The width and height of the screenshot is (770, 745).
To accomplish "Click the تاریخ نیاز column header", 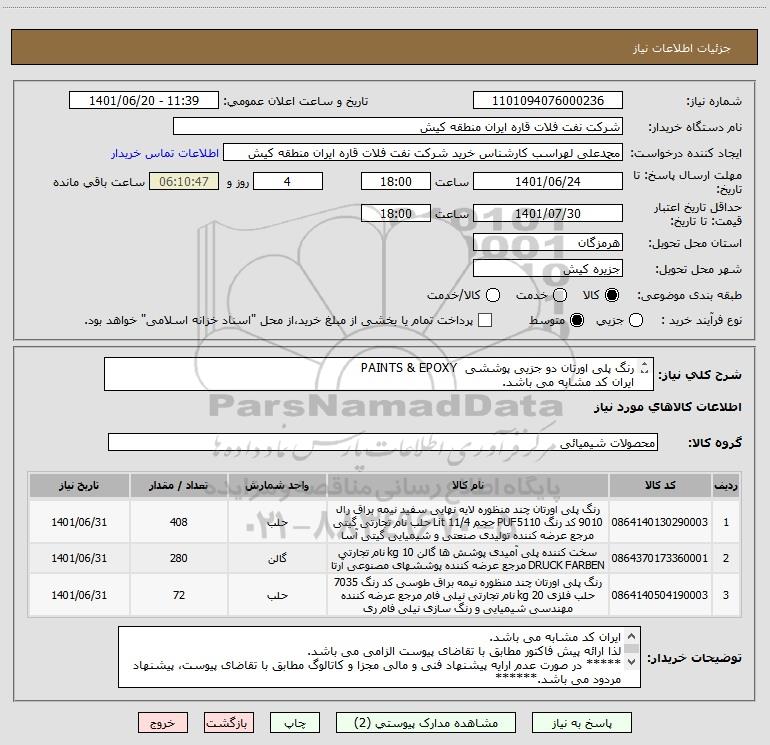I will click(x=79, y=486).
